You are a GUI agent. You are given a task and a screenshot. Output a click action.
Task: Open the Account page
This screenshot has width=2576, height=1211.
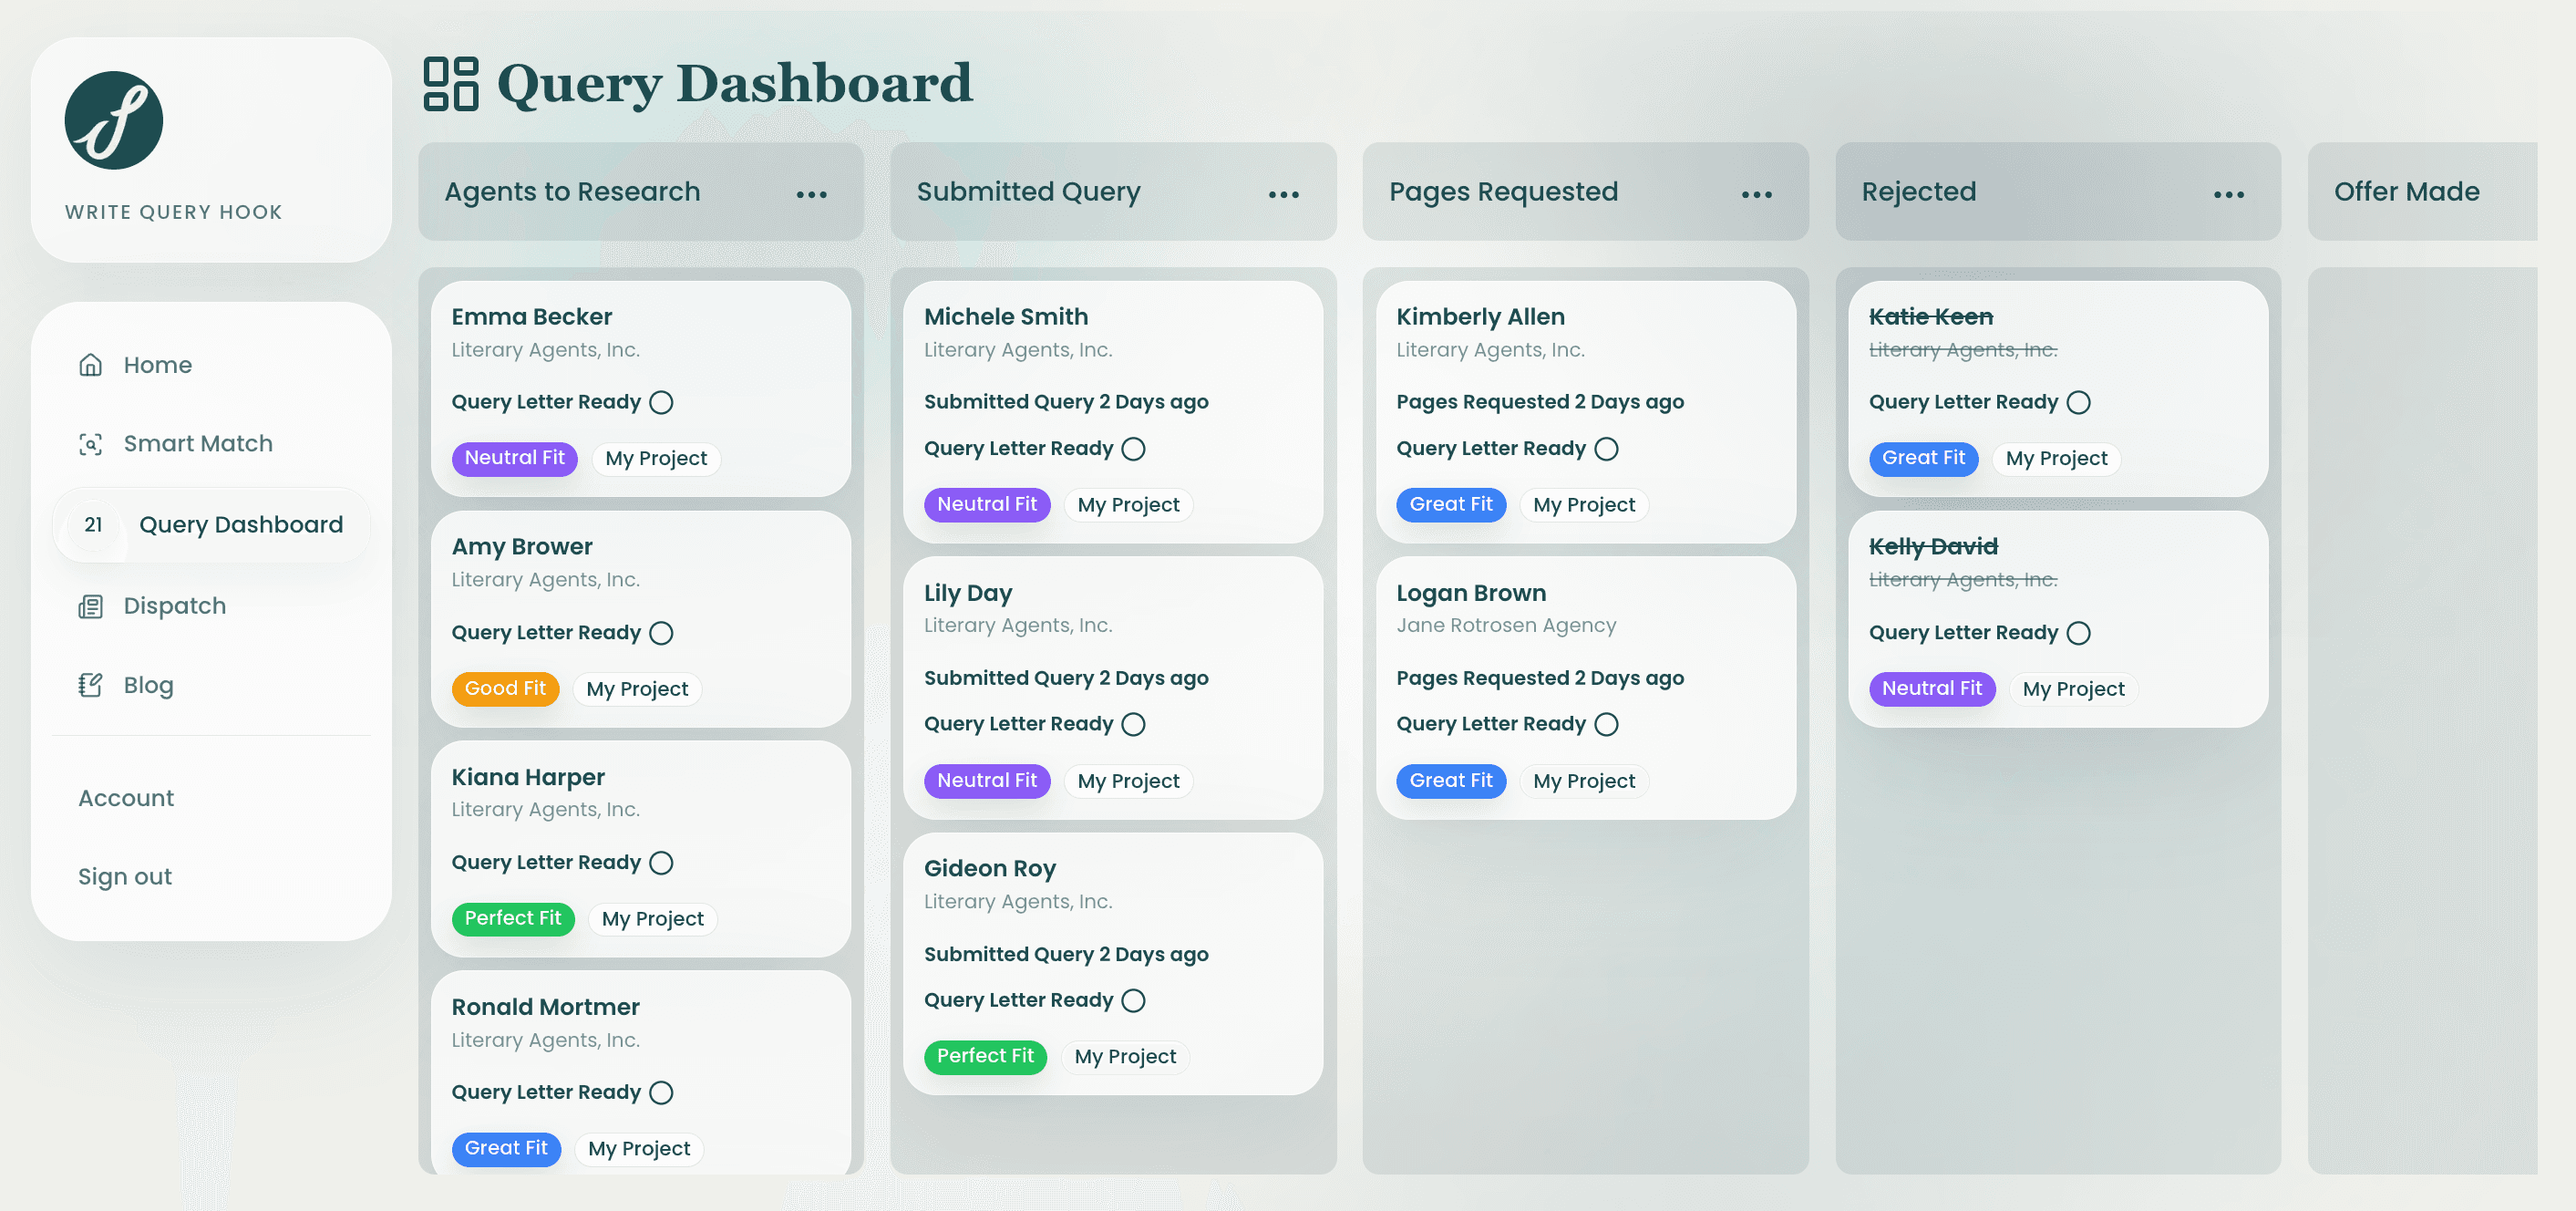click(125, 798)
